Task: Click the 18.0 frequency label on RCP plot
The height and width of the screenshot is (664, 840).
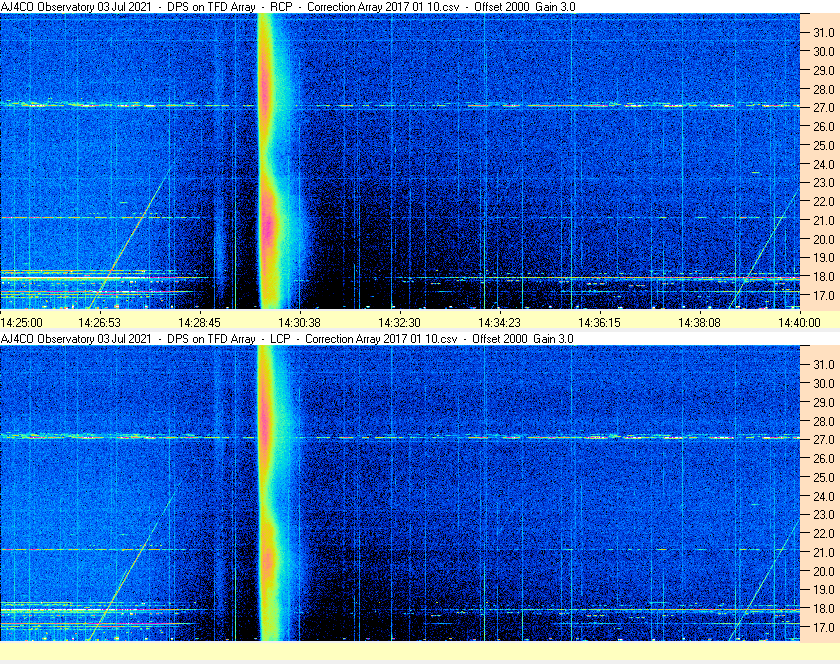Action: coord(824,277)
